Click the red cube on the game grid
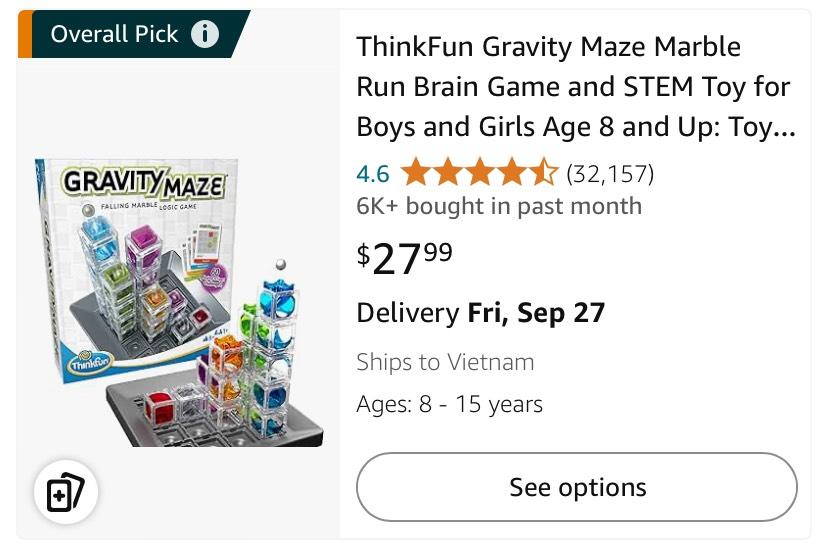828x551 pixels. tap(161, 405)
